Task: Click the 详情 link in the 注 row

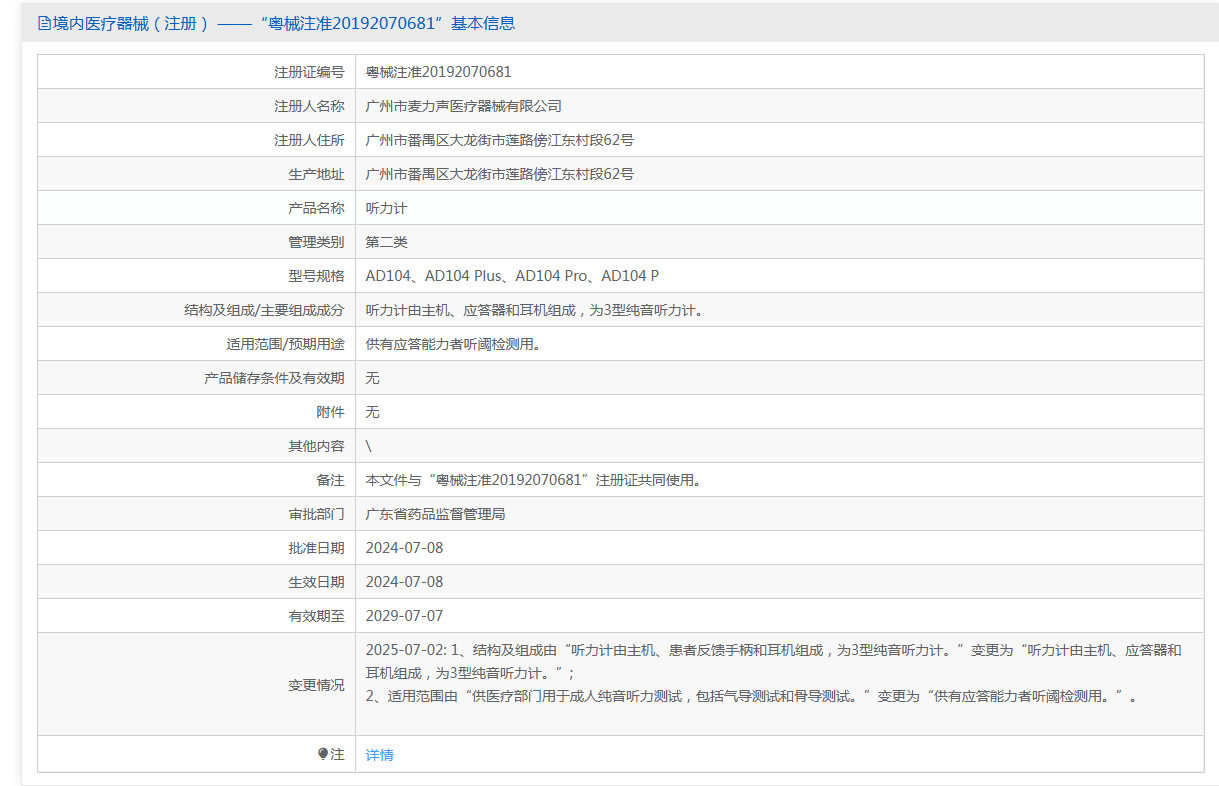Action: click(379, 755)
